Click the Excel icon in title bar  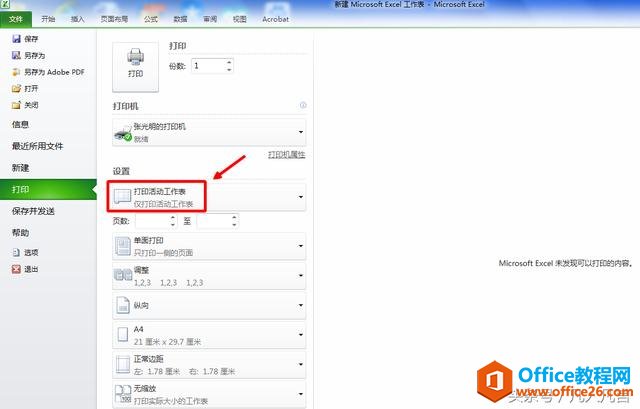[6, 5]
